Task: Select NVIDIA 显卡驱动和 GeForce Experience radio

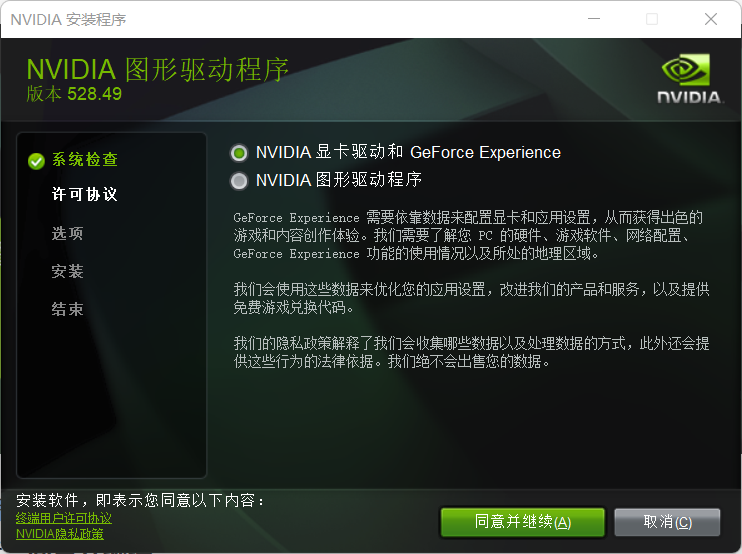Action: pyautogui.click(x=239, y=153)
